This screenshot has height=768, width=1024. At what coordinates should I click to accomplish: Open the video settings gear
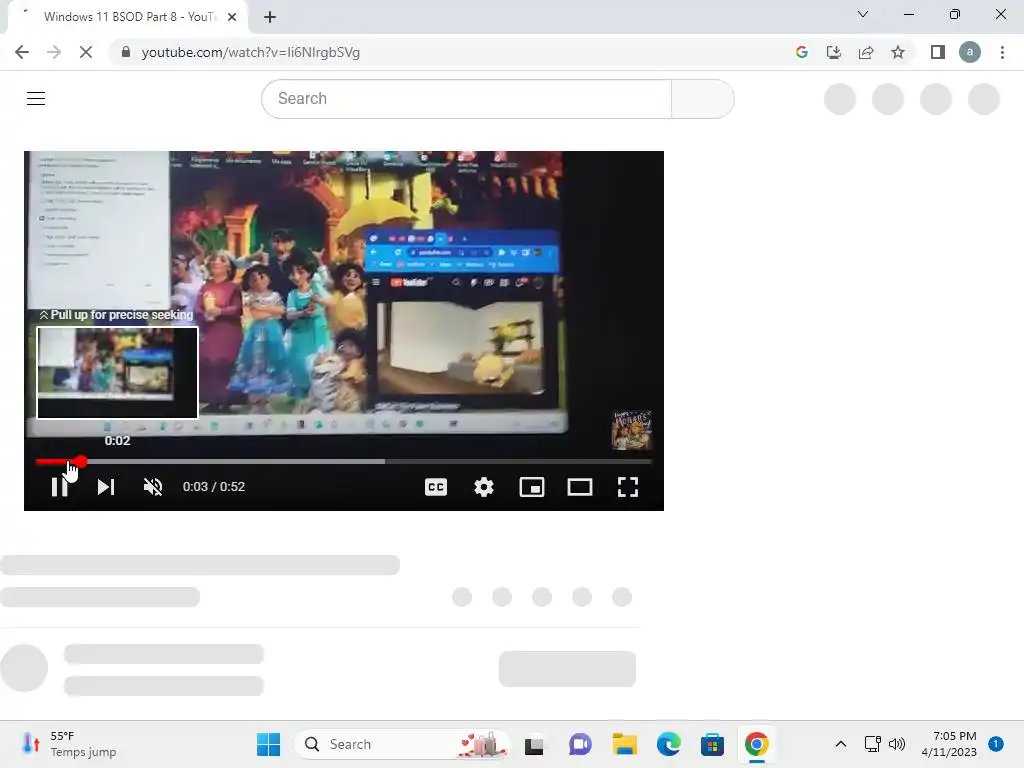click(484, 487)
